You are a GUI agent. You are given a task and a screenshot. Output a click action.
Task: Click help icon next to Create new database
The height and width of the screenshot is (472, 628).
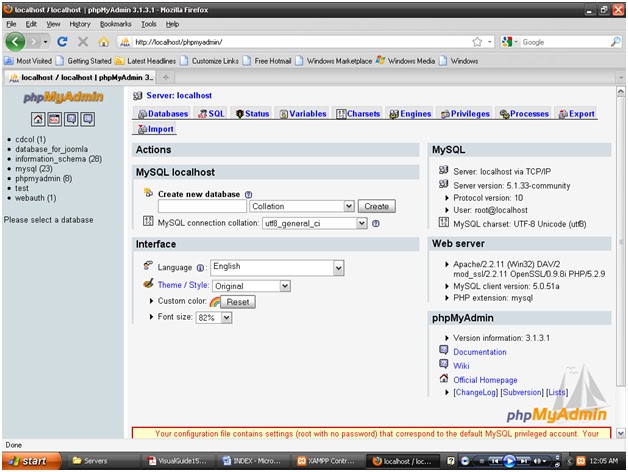click(x=248, y=194)
